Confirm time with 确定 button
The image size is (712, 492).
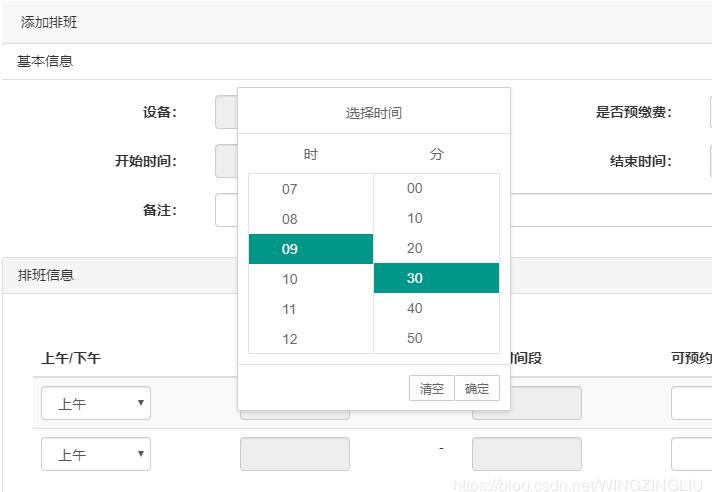[x=477, y=389]
